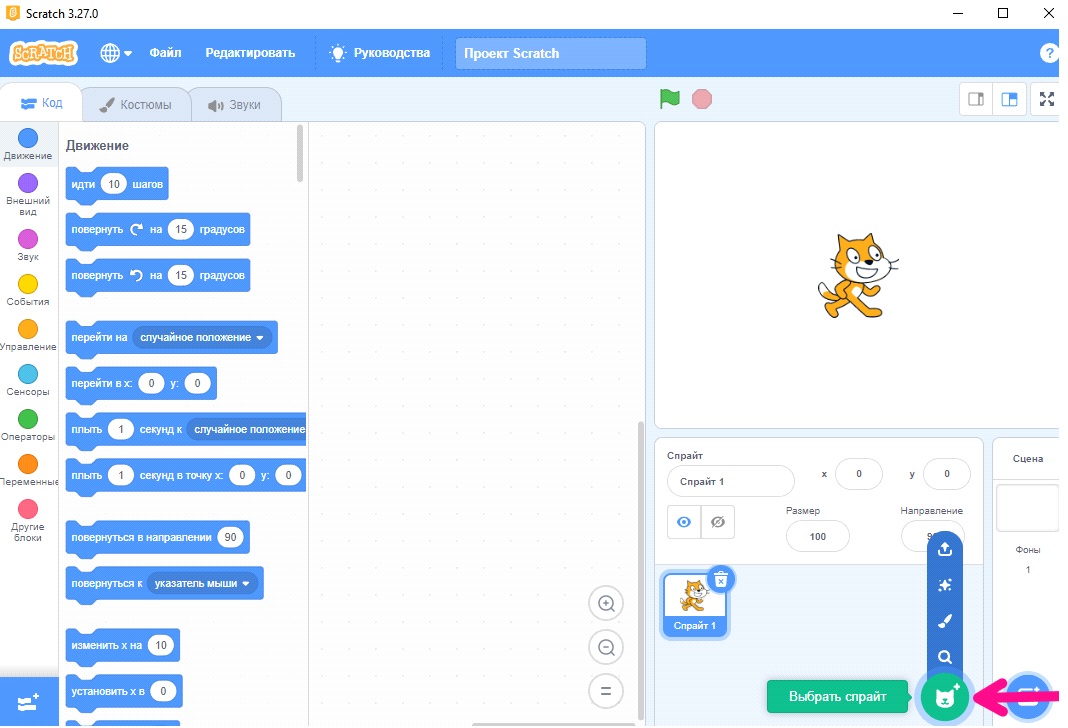Click the steps value 10 in идти block
The height and width of the screenshot is (728, 1068).
[x=114, y=184]
